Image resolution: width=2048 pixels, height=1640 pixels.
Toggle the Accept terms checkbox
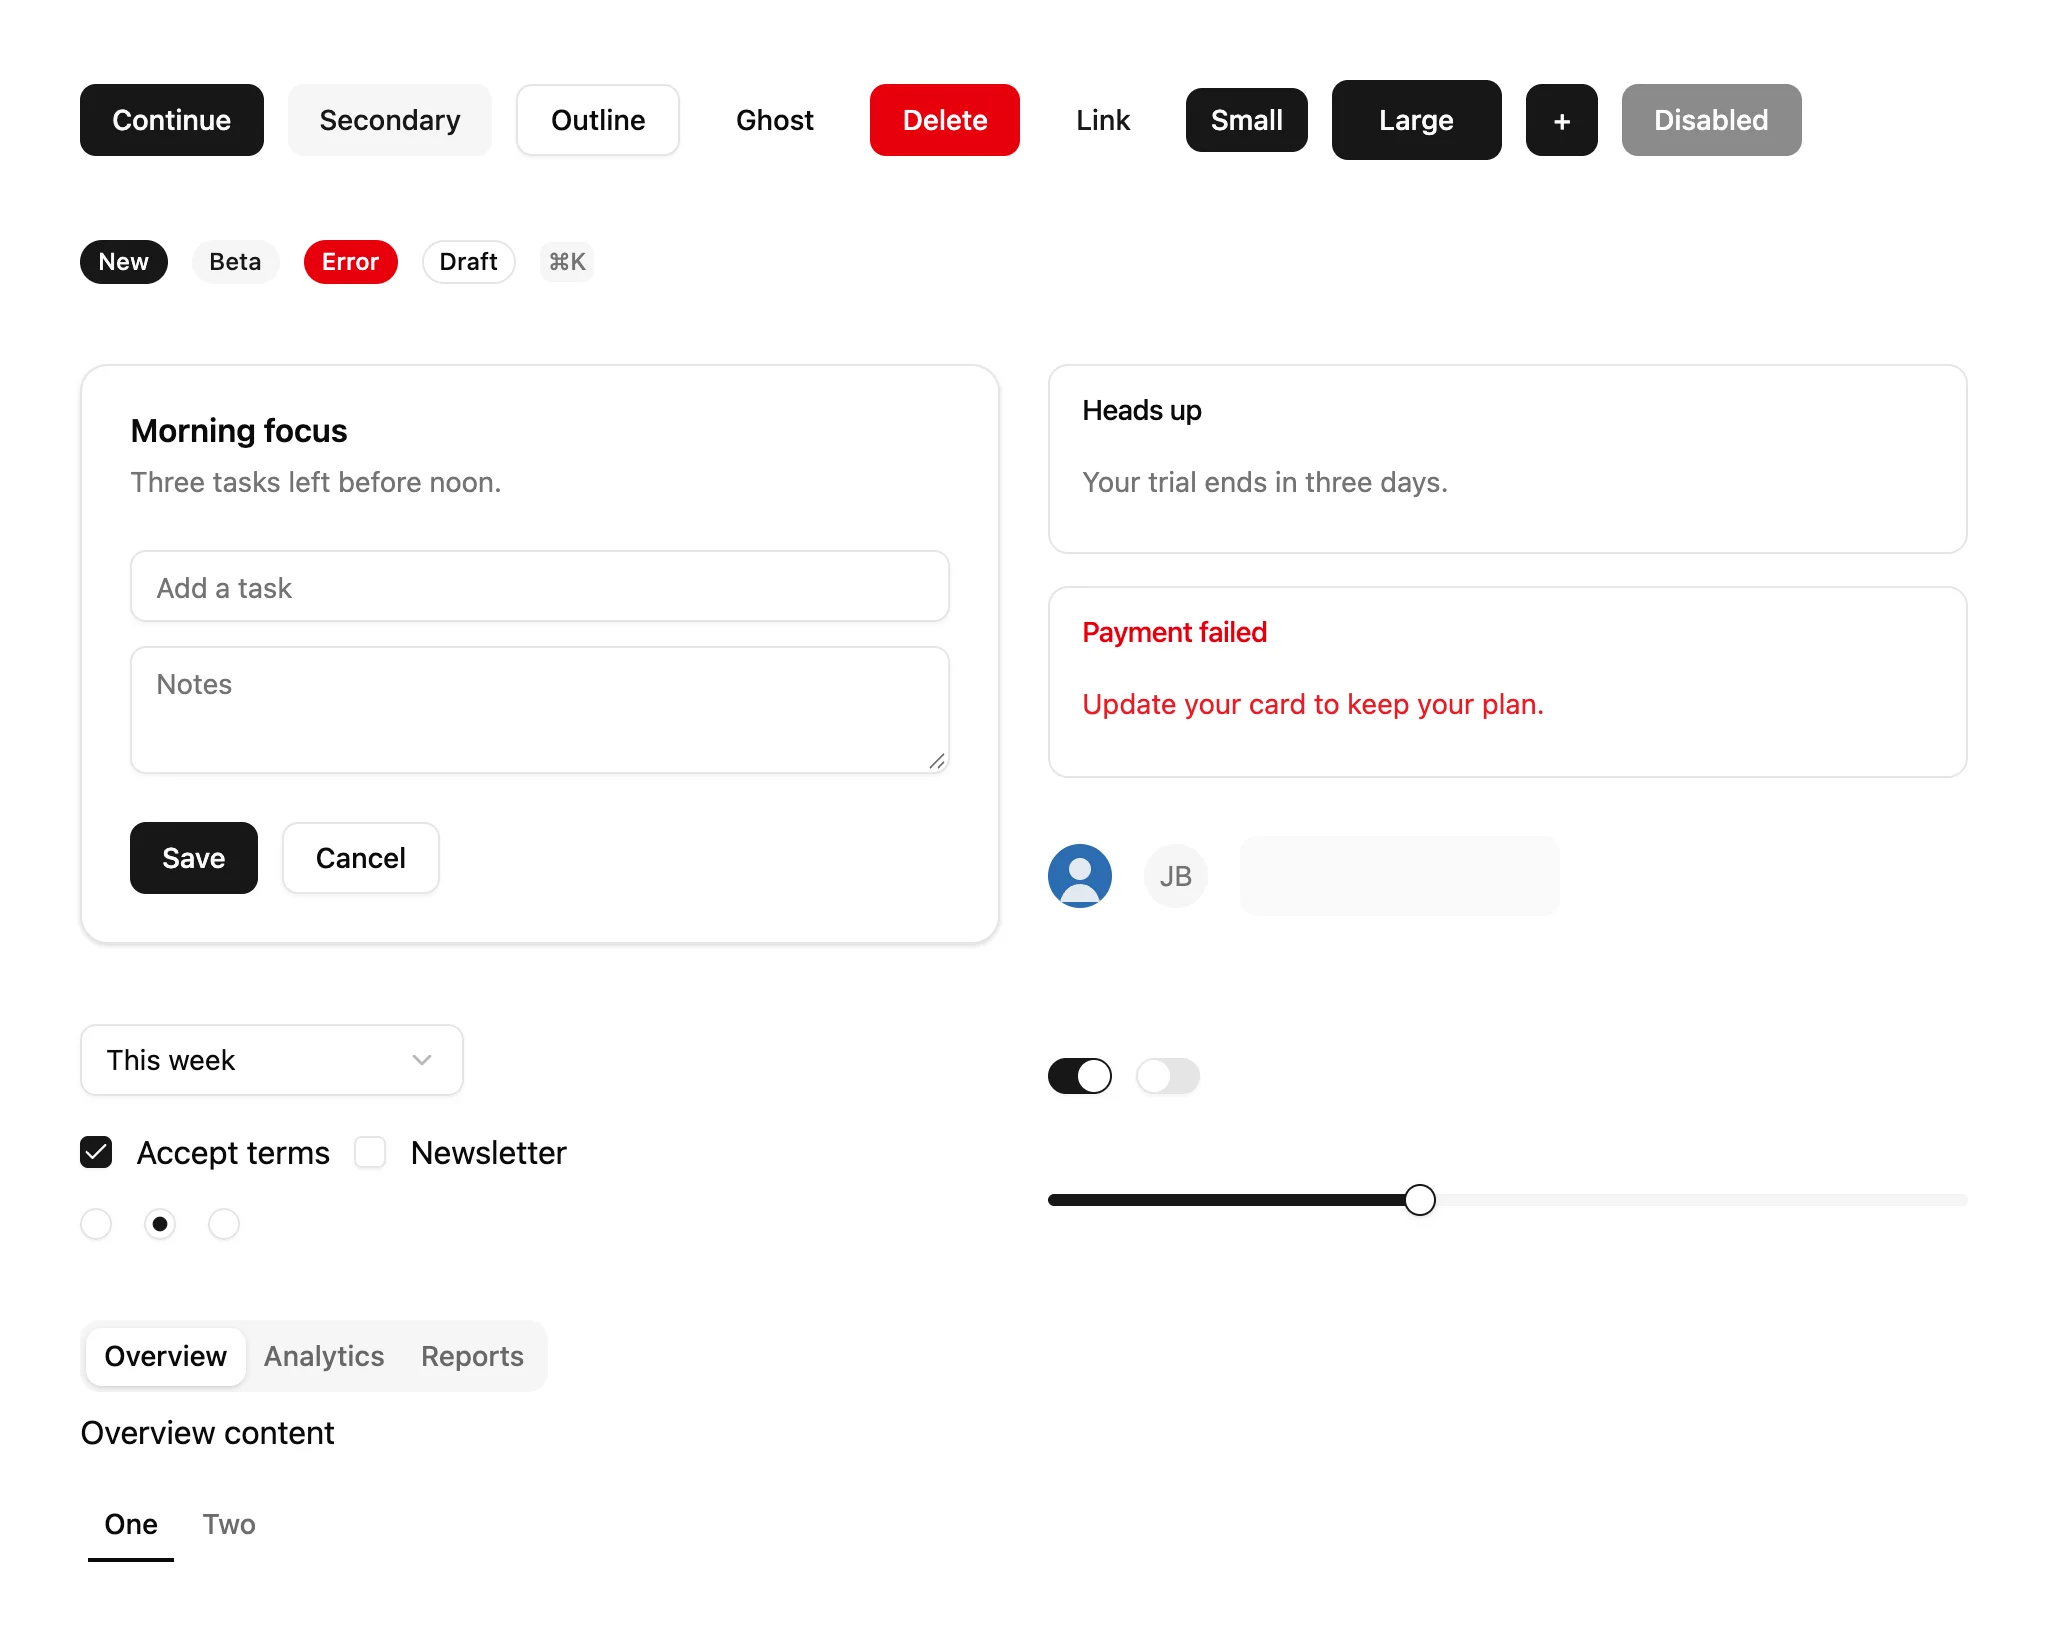click(x=96, y=1152)
